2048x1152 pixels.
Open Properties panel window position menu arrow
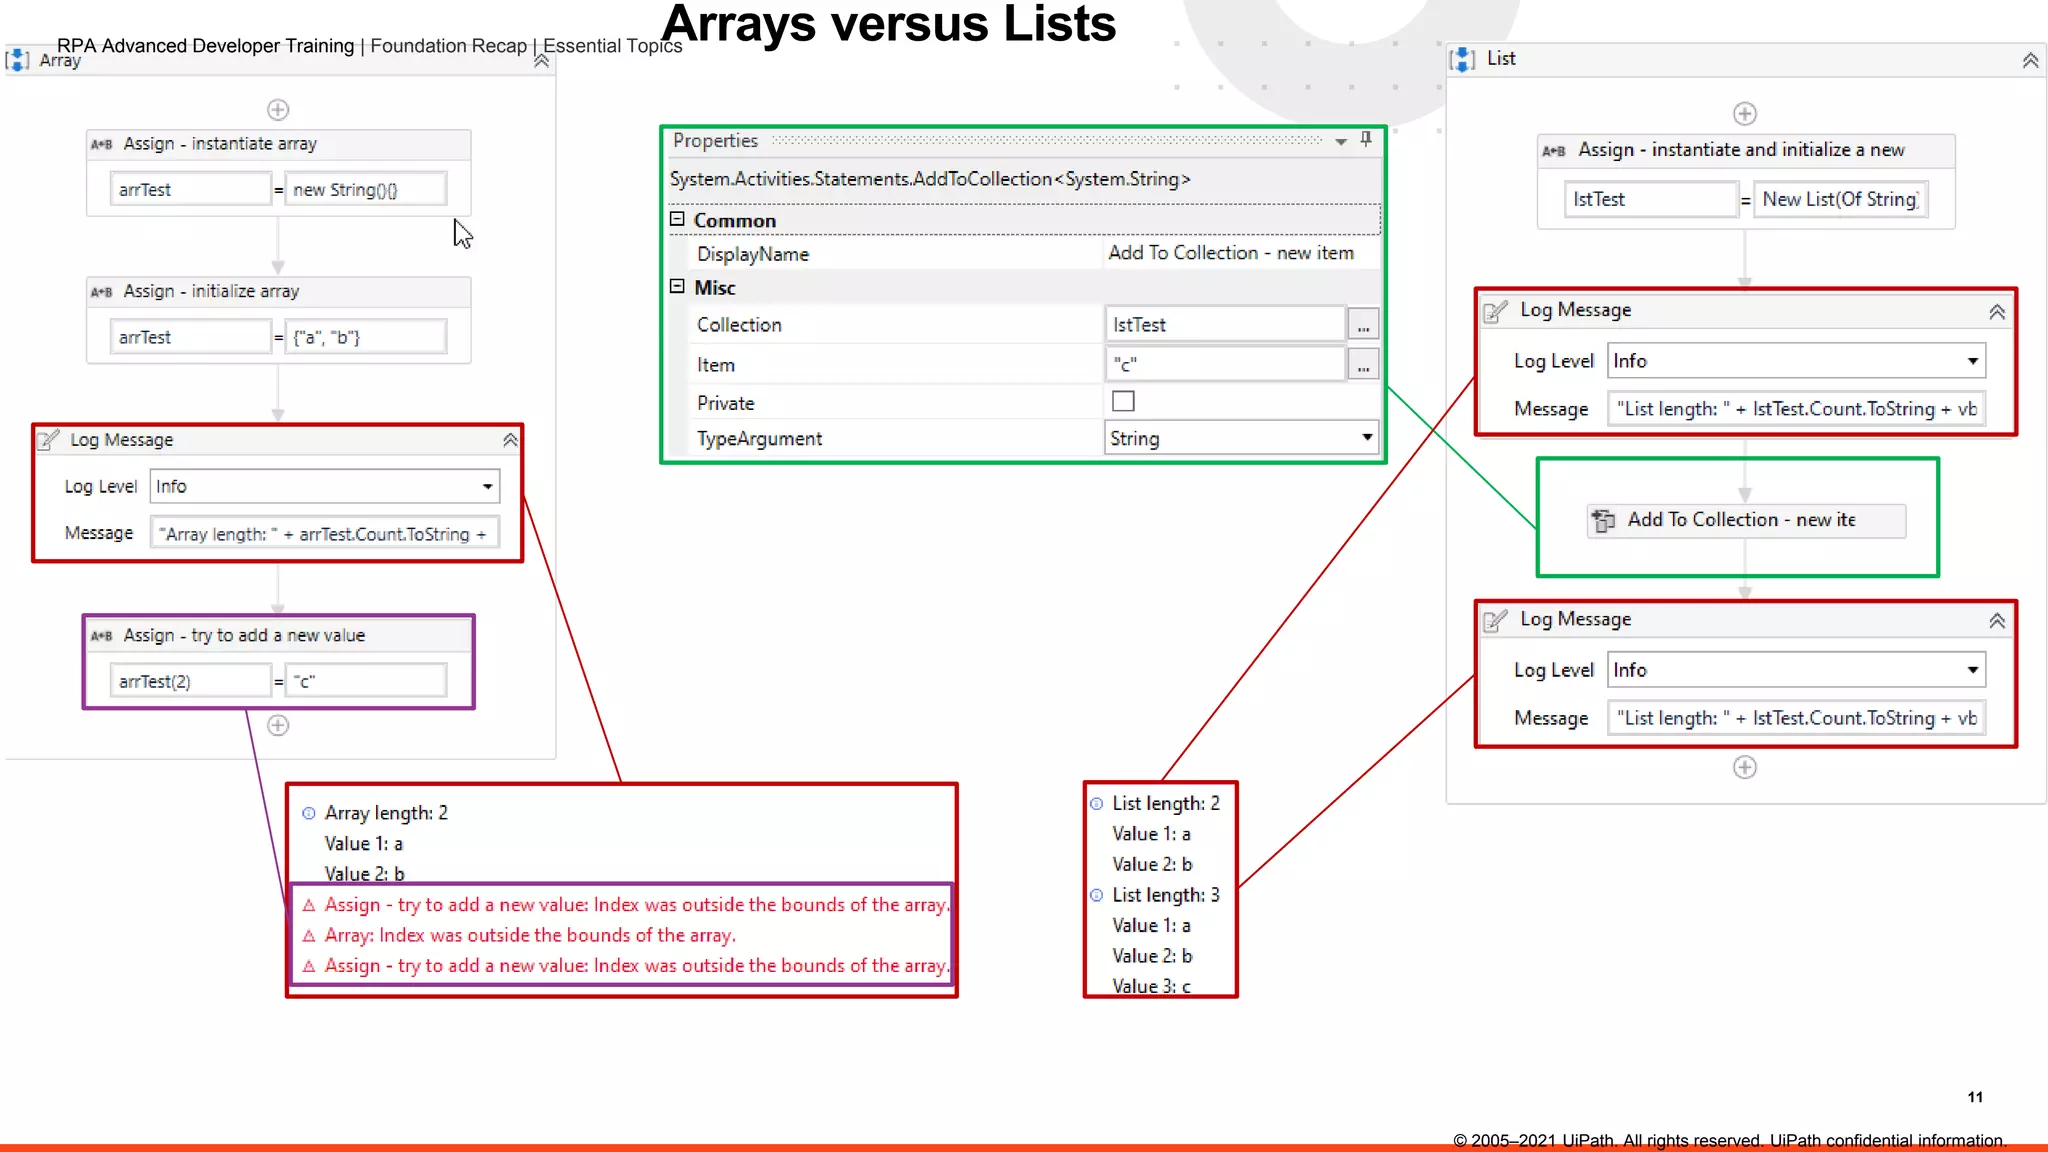click(x=1341, y=142)
